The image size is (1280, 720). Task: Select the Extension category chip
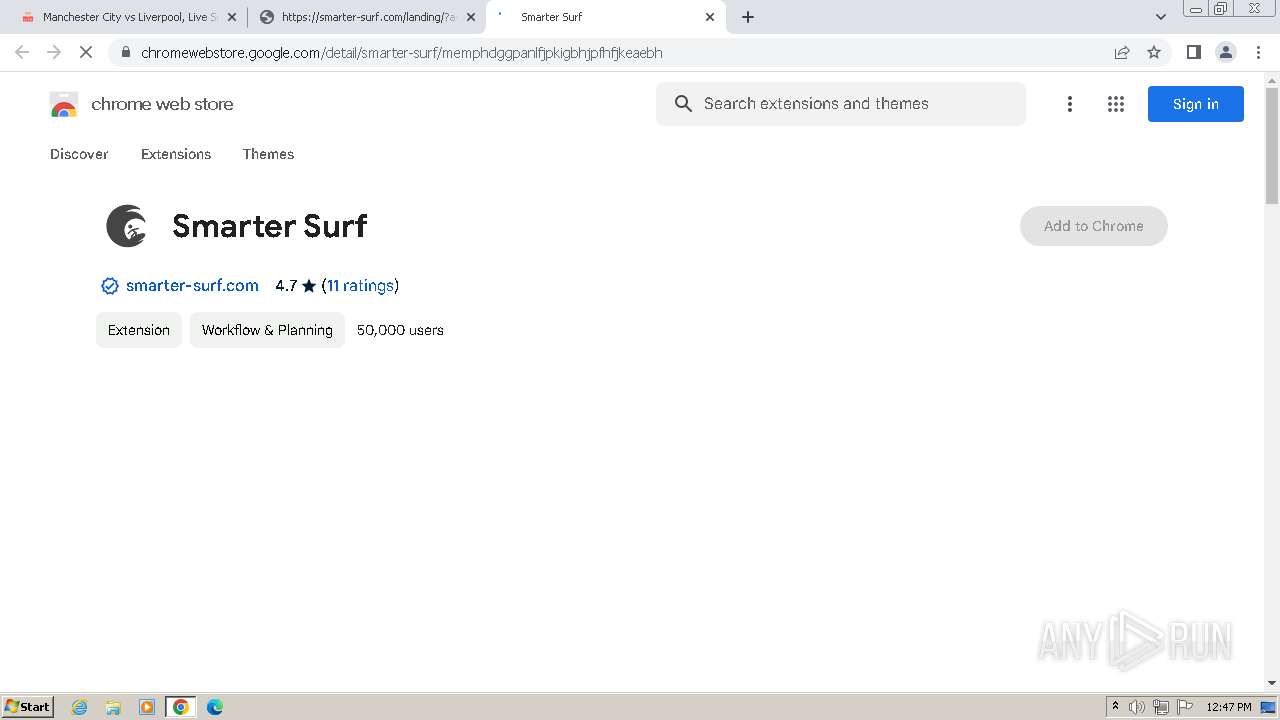[139, 330]
